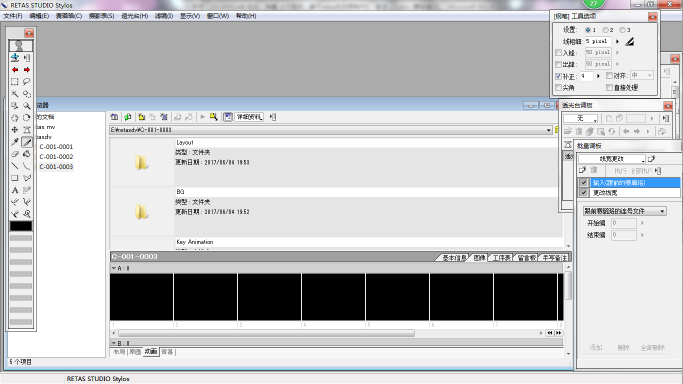Uncheck the 补正 checkbox
This screenshot has width=683, height=384.
coord(558,76)
